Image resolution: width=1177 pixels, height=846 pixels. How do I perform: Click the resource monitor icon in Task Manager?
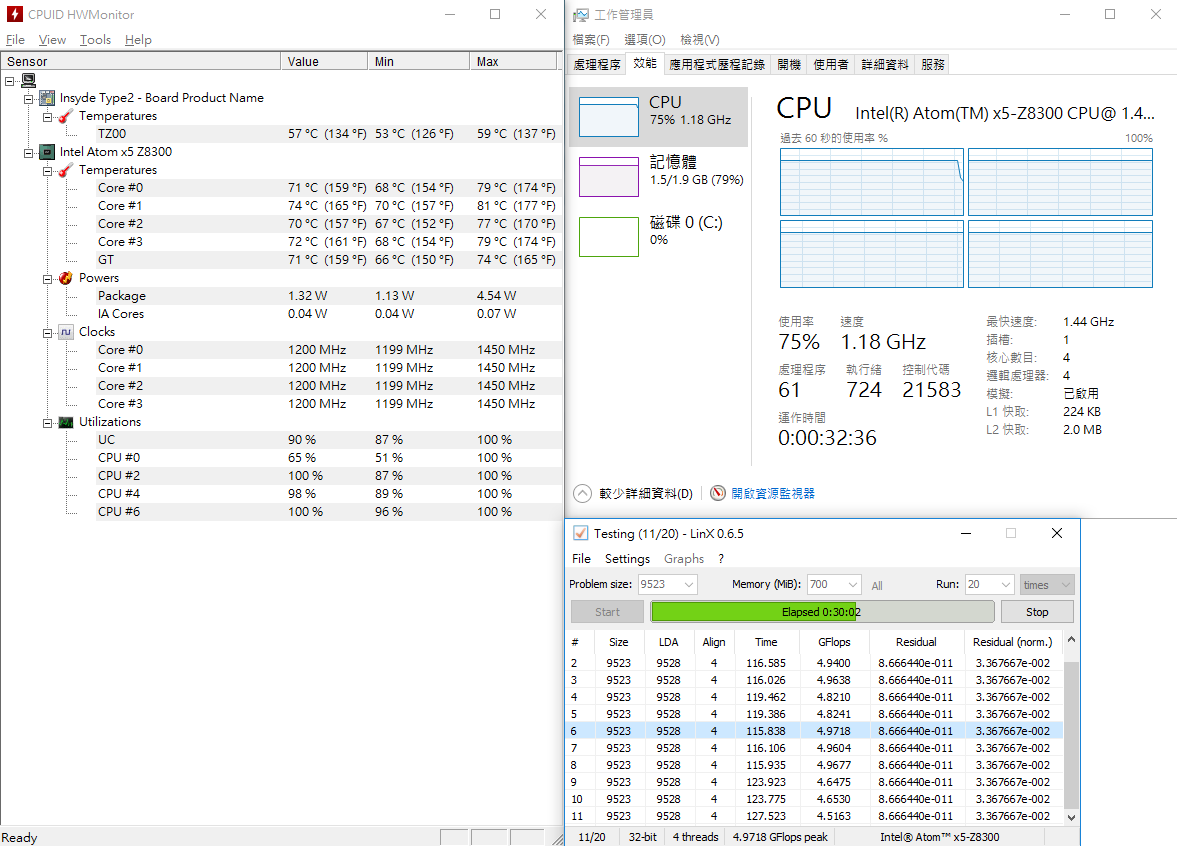pos(718,493)
